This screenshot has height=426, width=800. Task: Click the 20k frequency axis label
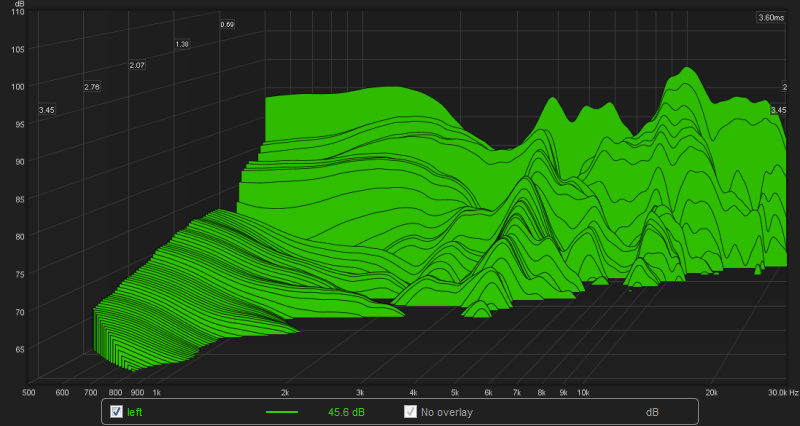pos(711,393)
